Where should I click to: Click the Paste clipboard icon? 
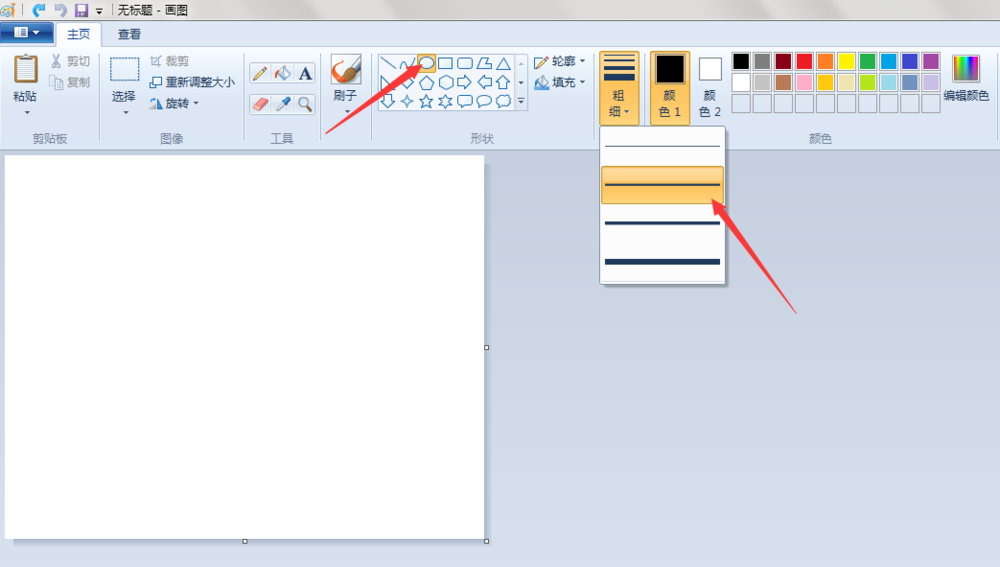pos(26,69)
